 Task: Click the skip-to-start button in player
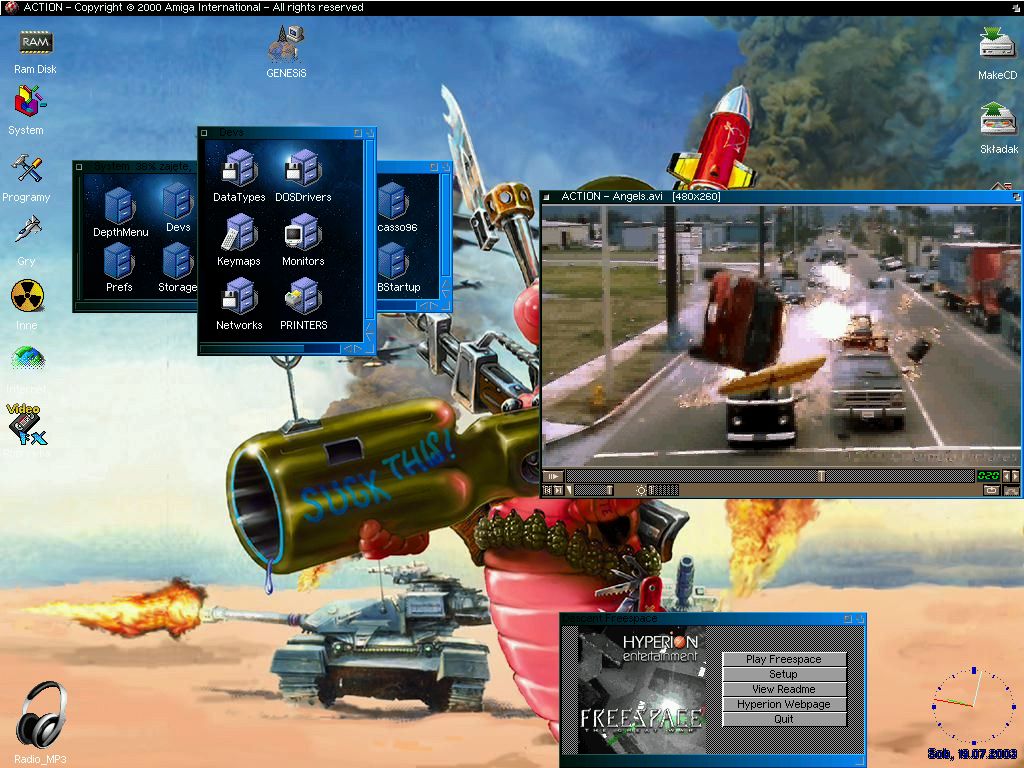(548, 490)
